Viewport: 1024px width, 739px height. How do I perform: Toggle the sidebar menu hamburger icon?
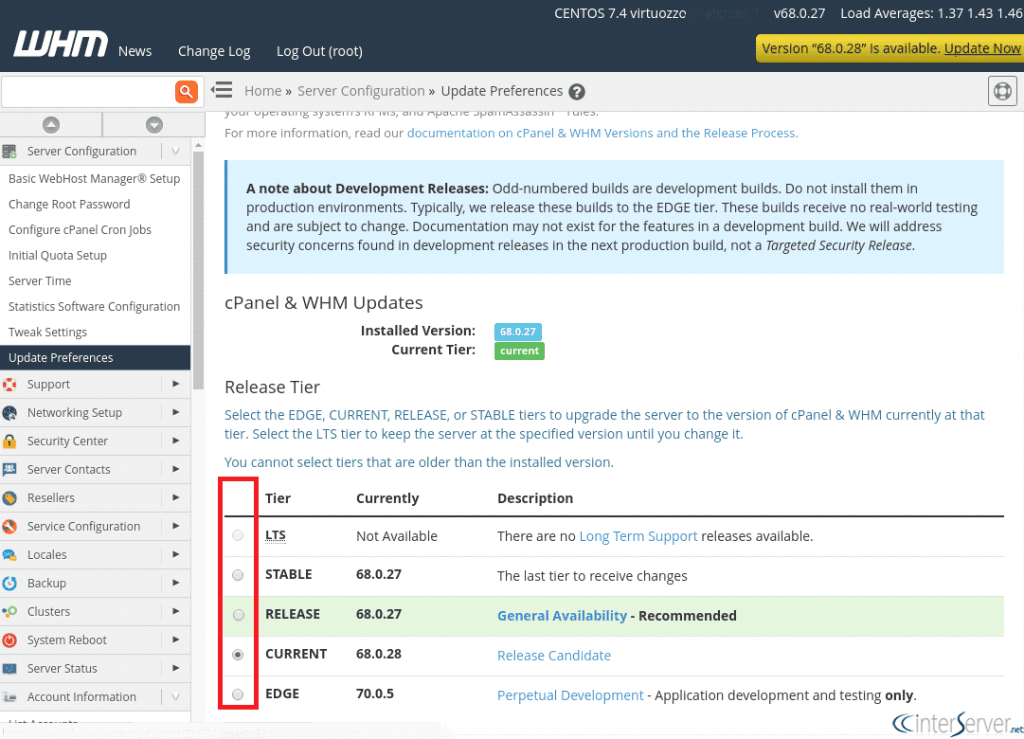coord(222,89)
